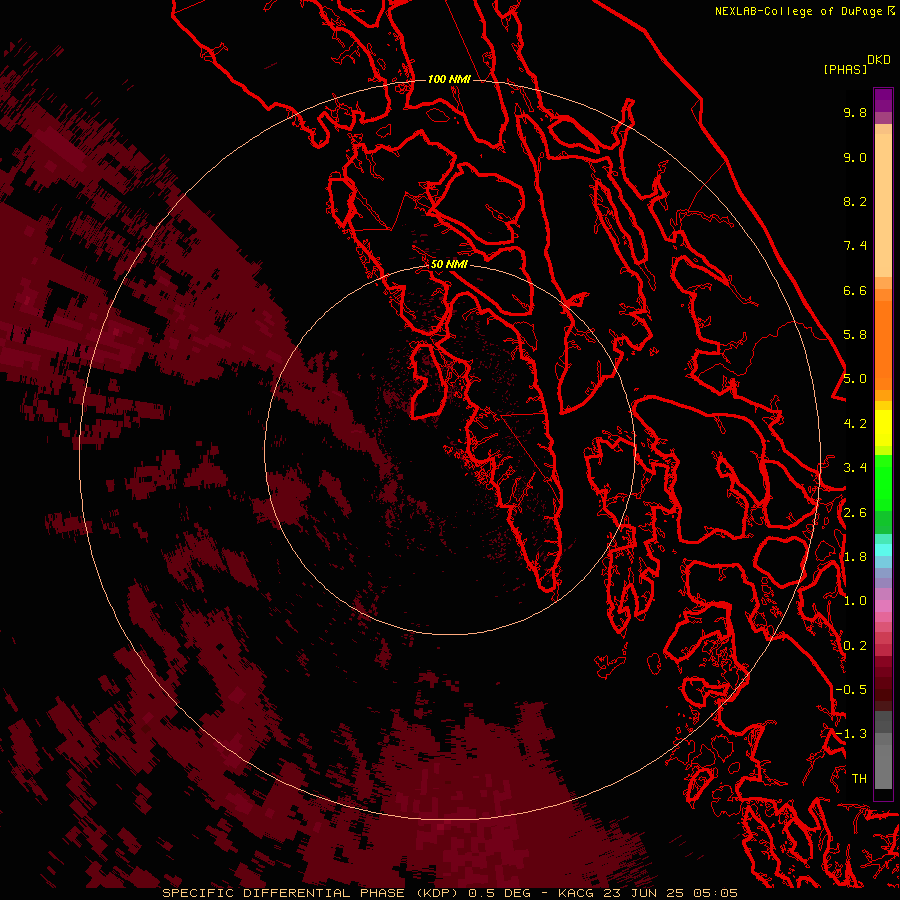The image size is (900, 900).
Task: Click the SPECIFIC DIFFERENTIAL PHASE (KDP) caption
Action: pyautogui.click(x=312, y=893)
